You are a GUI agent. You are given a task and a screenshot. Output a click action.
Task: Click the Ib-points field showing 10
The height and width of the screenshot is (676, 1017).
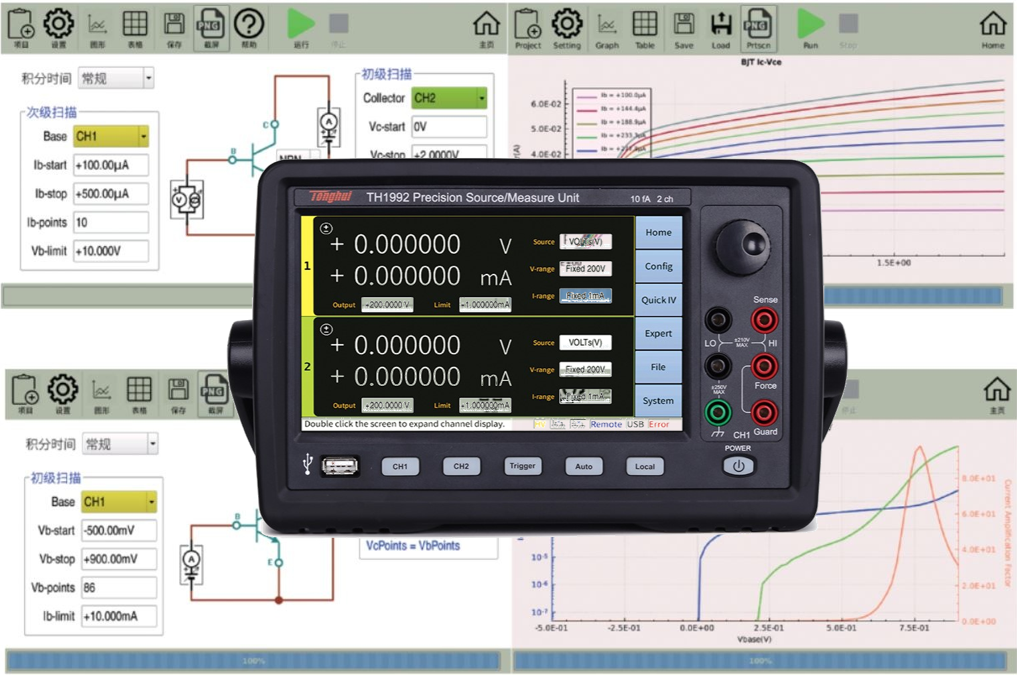(111, 222)
